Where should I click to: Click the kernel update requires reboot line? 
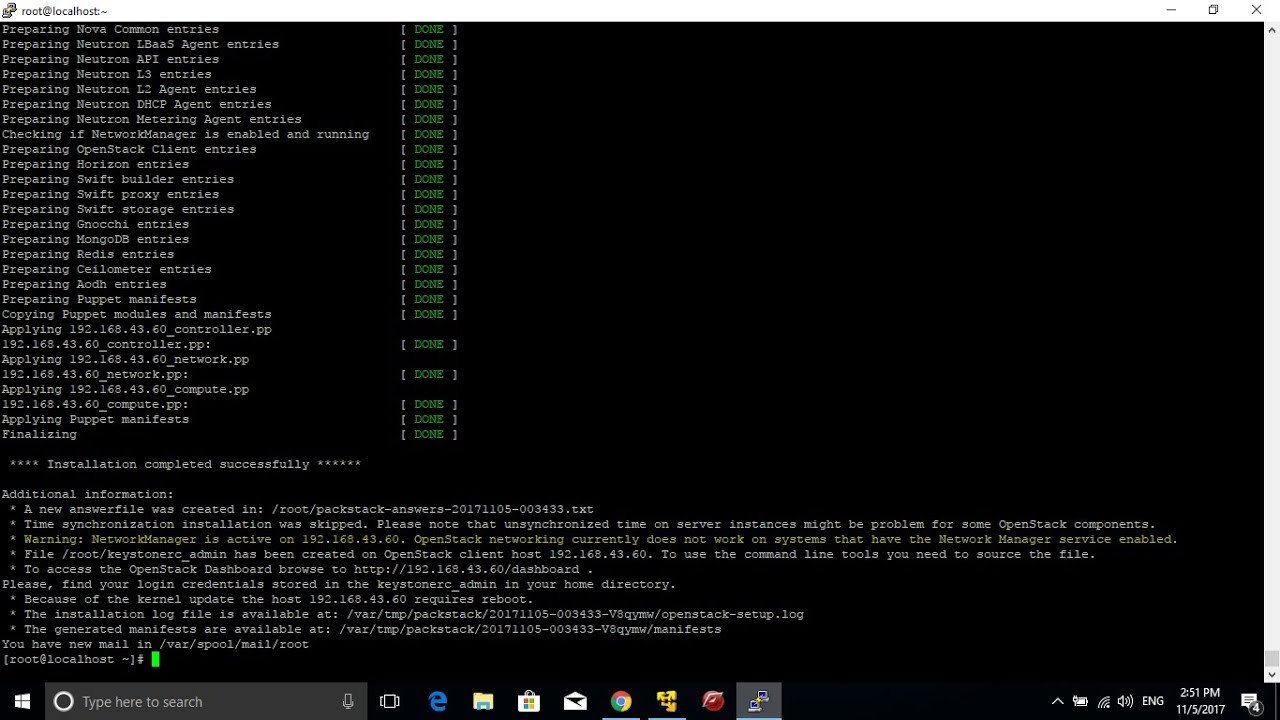(x=271, y=599)
